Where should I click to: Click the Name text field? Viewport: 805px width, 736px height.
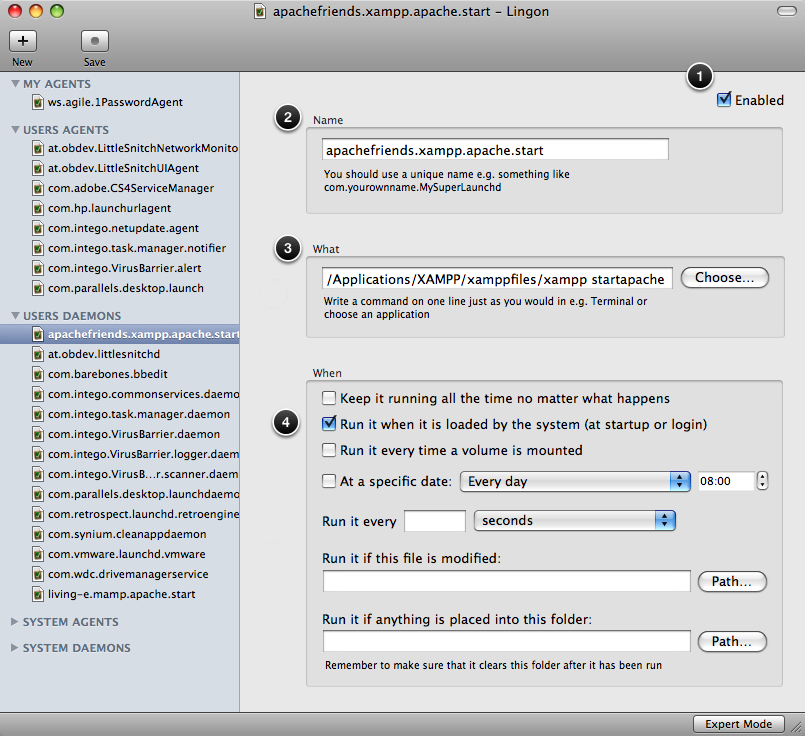coord(495,150)
